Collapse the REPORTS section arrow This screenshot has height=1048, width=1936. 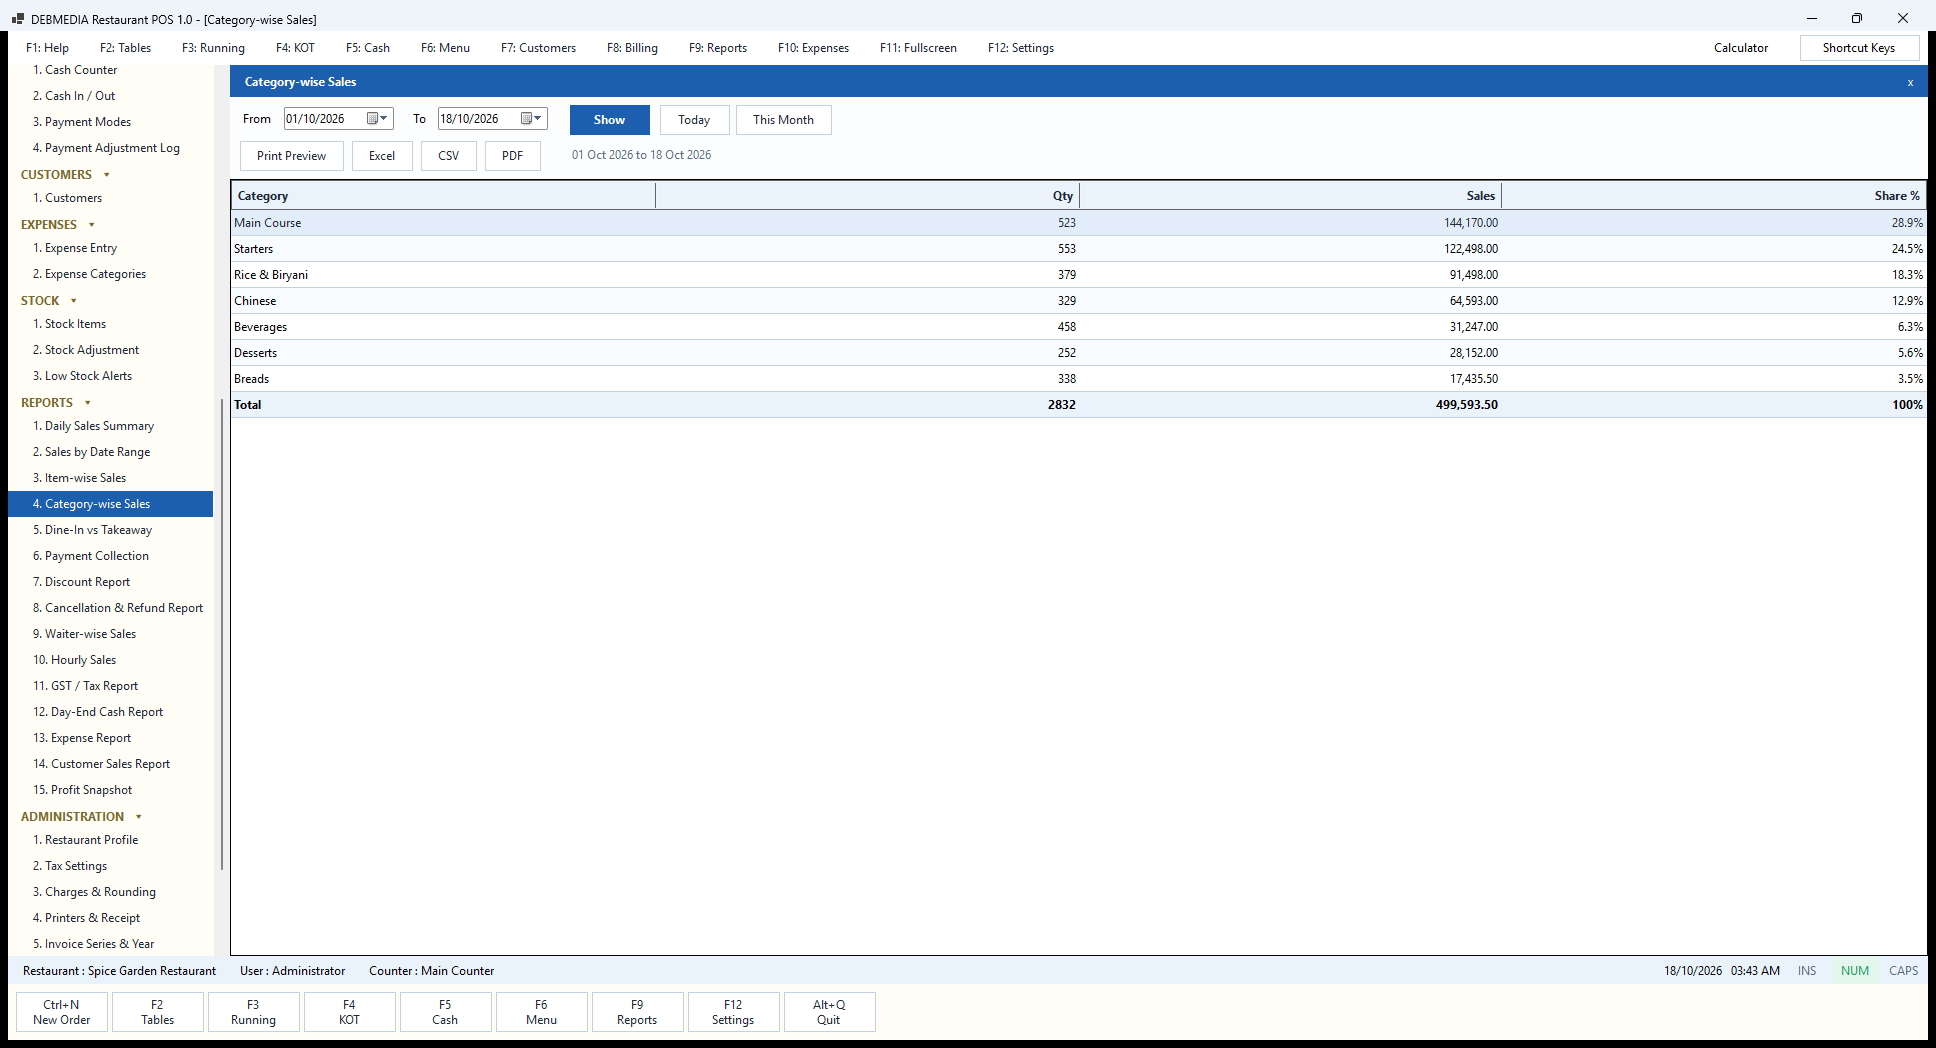88,403
